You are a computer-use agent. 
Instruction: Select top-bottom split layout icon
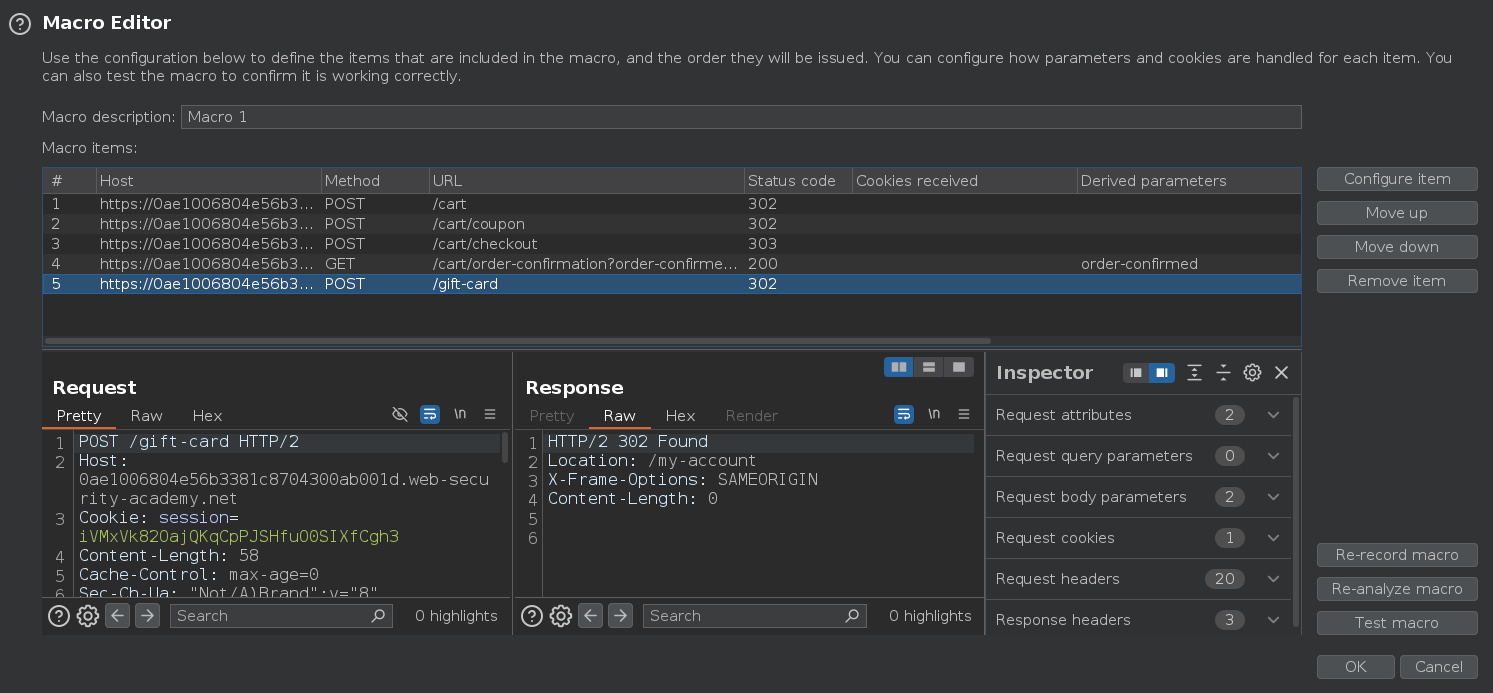click(x=929, y=367)
